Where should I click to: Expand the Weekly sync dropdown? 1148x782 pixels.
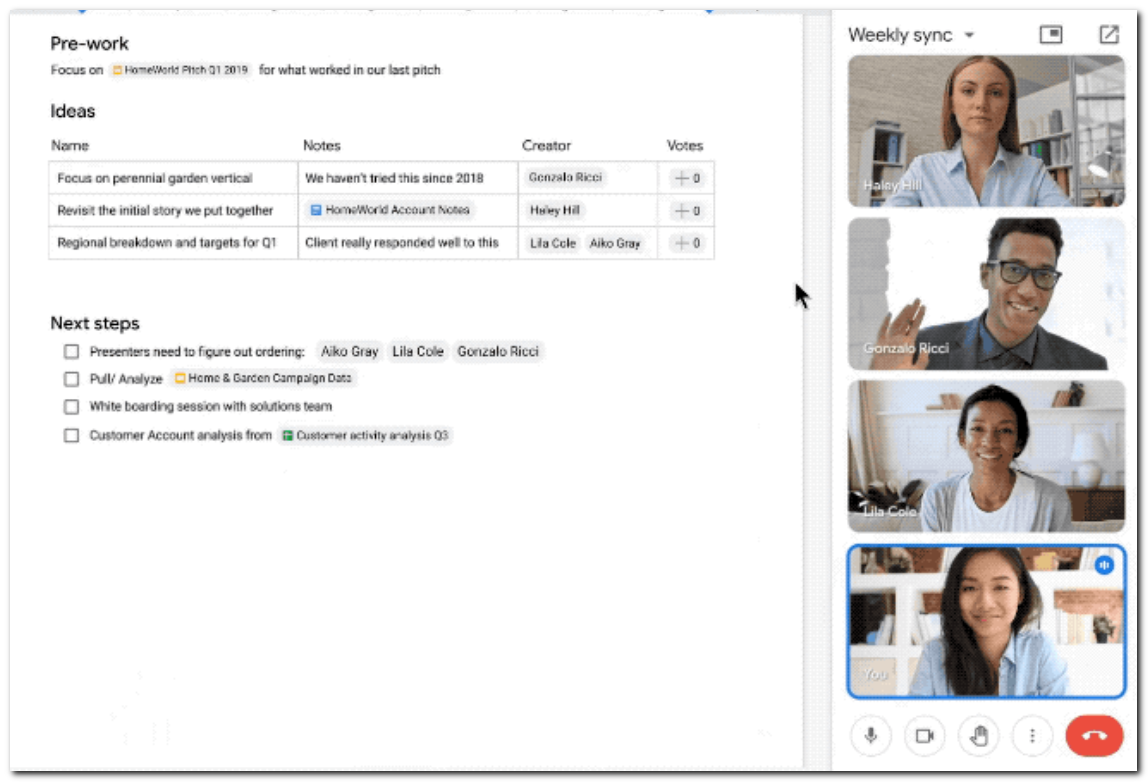tap(967, 34)
